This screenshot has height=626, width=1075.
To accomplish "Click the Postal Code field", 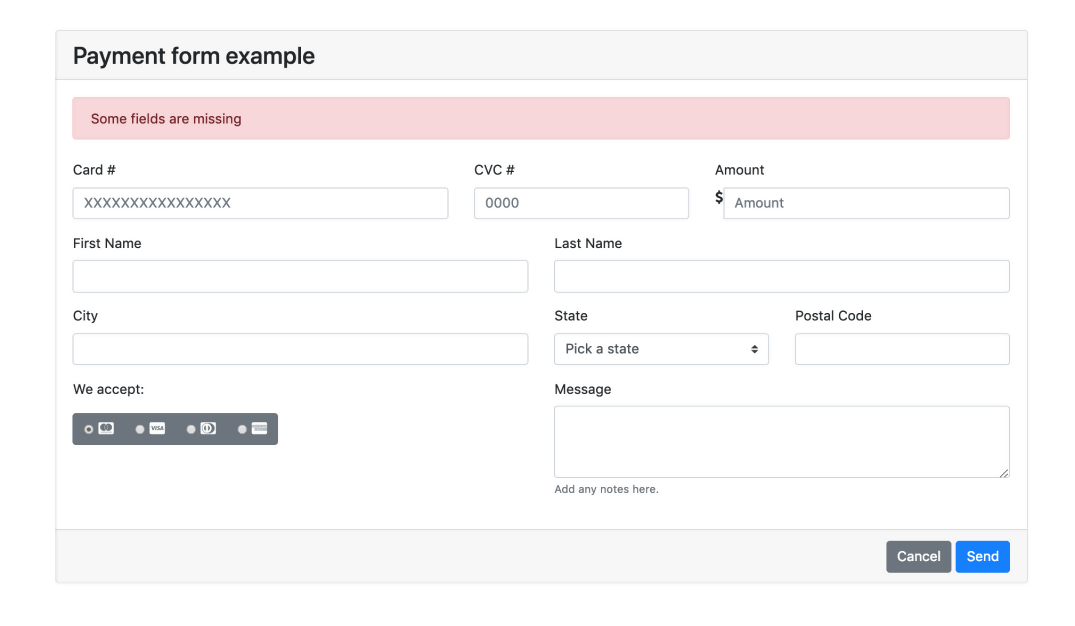I will [x=901, y=348].
